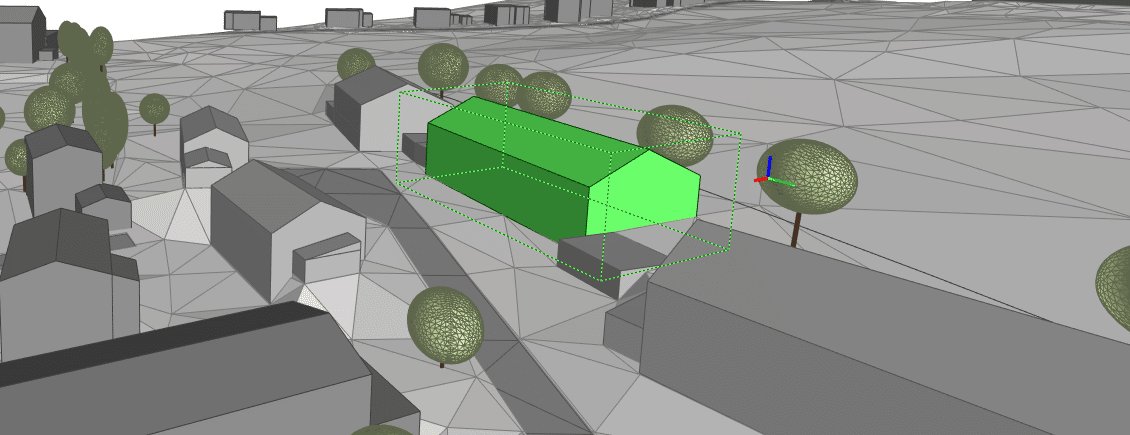Image resolution: width=1130 pixels, height=435 pixels.
Task: Select the small grey block behind green building
Action: [414, 148]
